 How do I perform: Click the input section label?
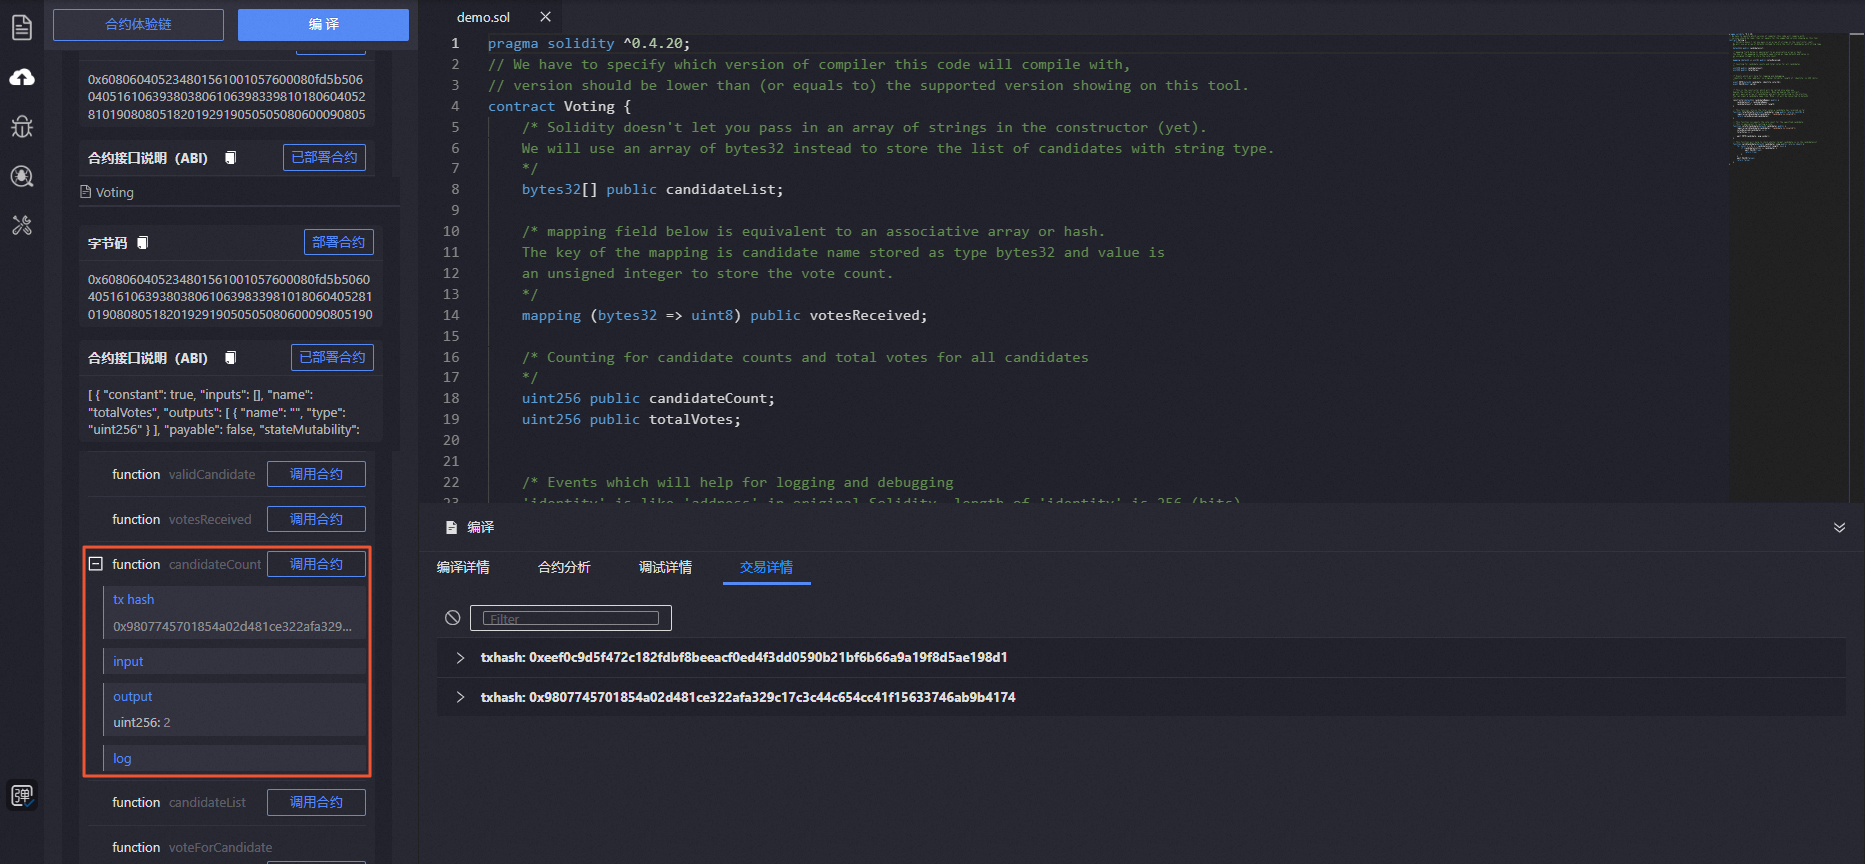[128, 661]
